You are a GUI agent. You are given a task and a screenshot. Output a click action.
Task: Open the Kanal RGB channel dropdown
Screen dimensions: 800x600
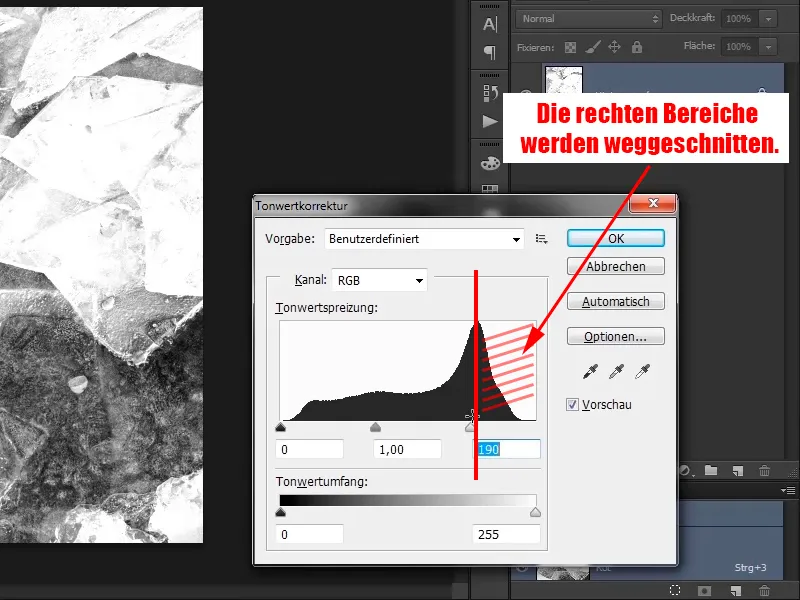pos(380,280)
